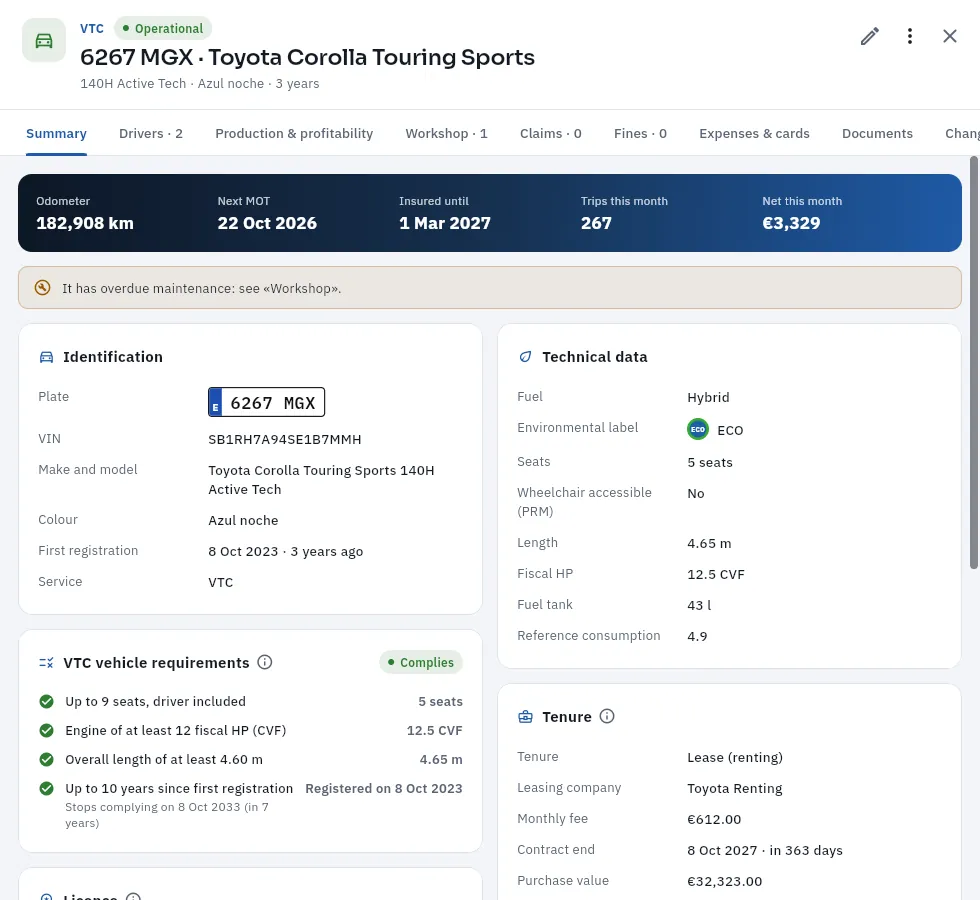Image resolution: width=980 pixels, height=900 pixels.
Task: Click the Identification section car icon
Action: (x=46, y=357)
